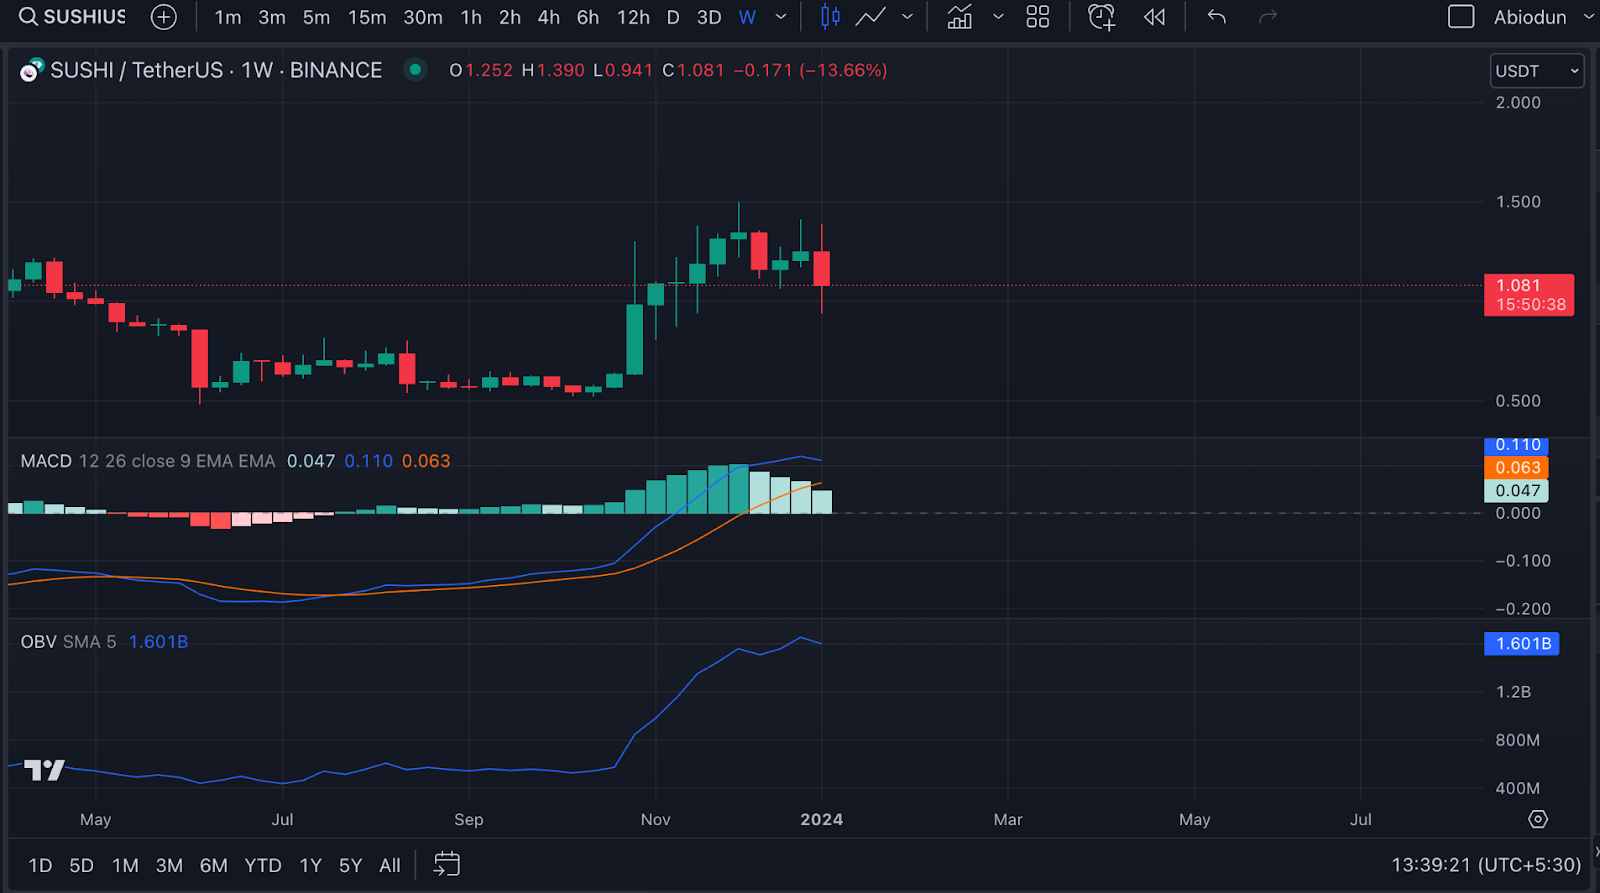Viewport: 1600px width, 893px height.
Task: Click the MACD 0.110 axis label
Action: coord(1517,445)
